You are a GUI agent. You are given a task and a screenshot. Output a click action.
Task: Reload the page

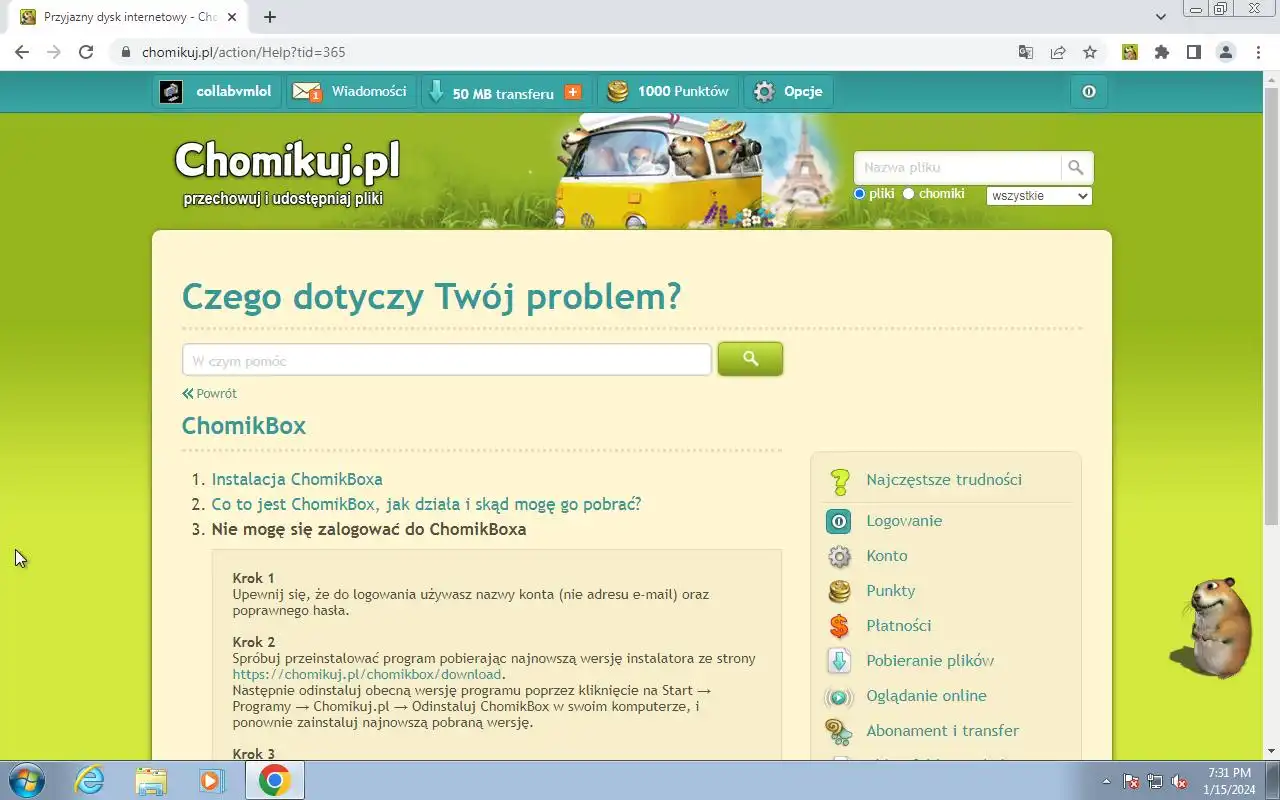[86, 52]
